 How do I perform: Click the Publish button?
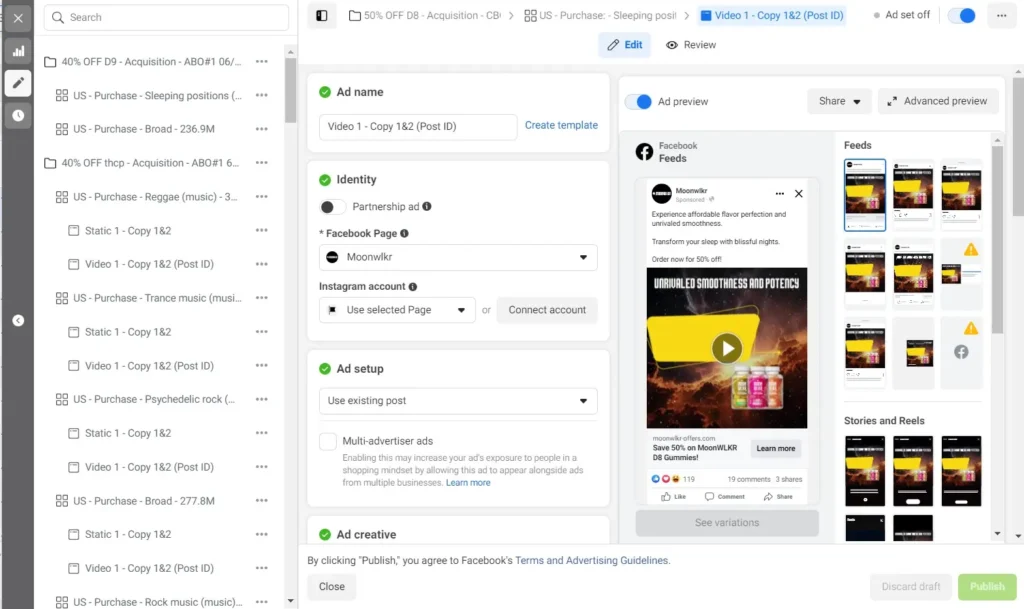[x=987, y=587]
